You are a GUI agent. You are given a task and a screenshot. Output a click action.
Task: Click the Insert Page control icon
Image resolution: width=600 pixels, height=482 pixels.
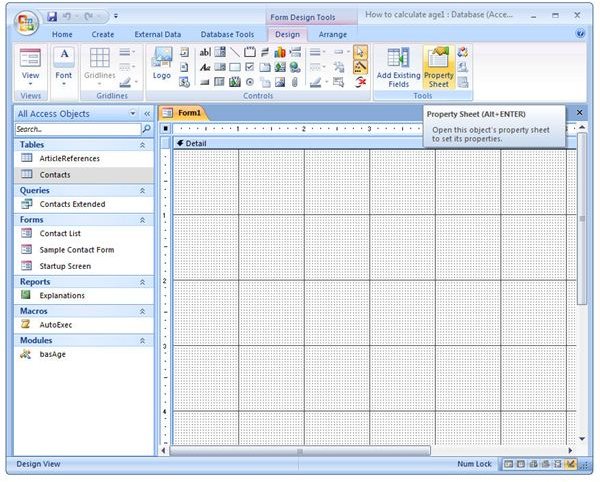[265, 82]
